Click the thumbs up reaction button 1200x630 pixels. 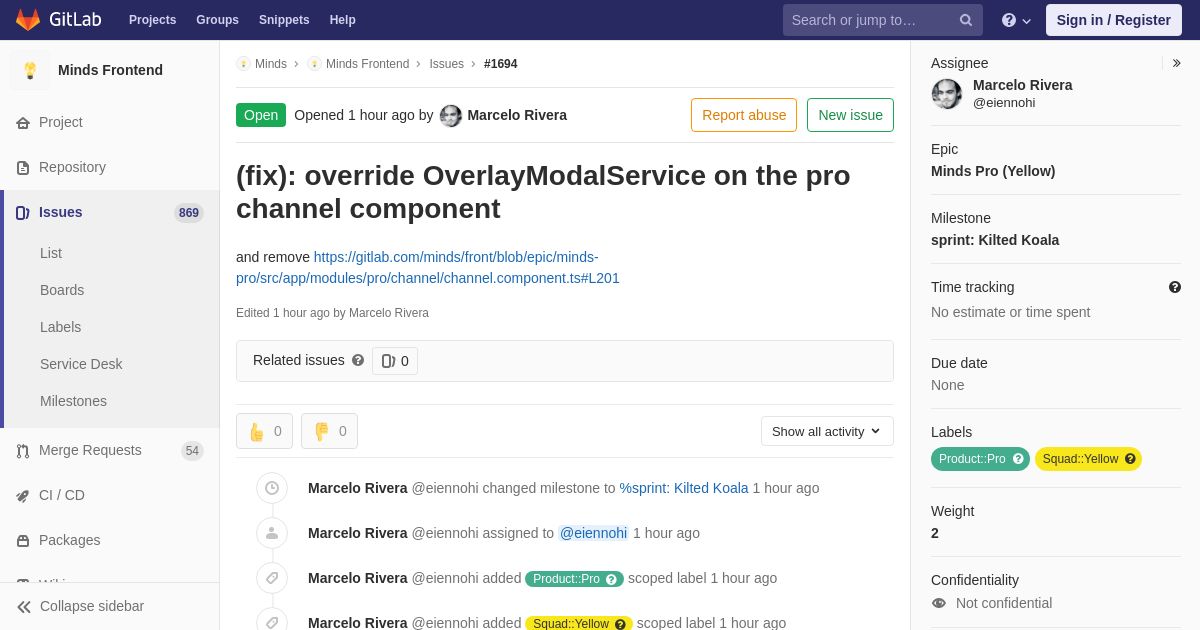click(264, 431)
